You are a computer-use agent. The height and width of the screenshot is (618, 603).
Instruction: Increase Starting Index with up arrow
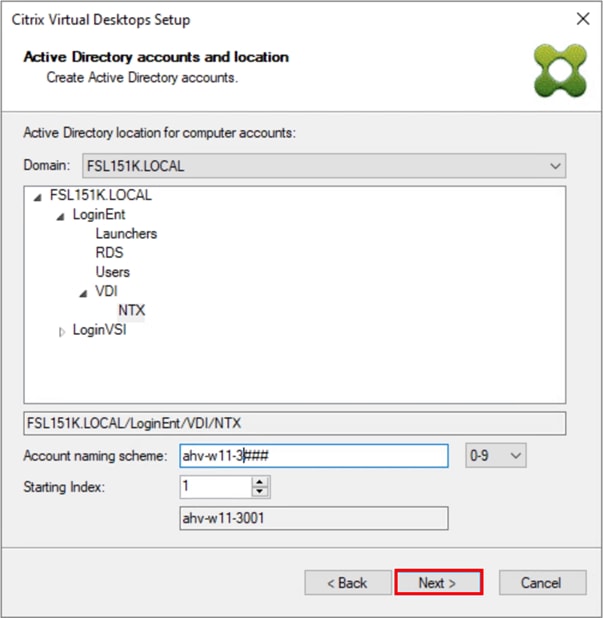[260, 482]
